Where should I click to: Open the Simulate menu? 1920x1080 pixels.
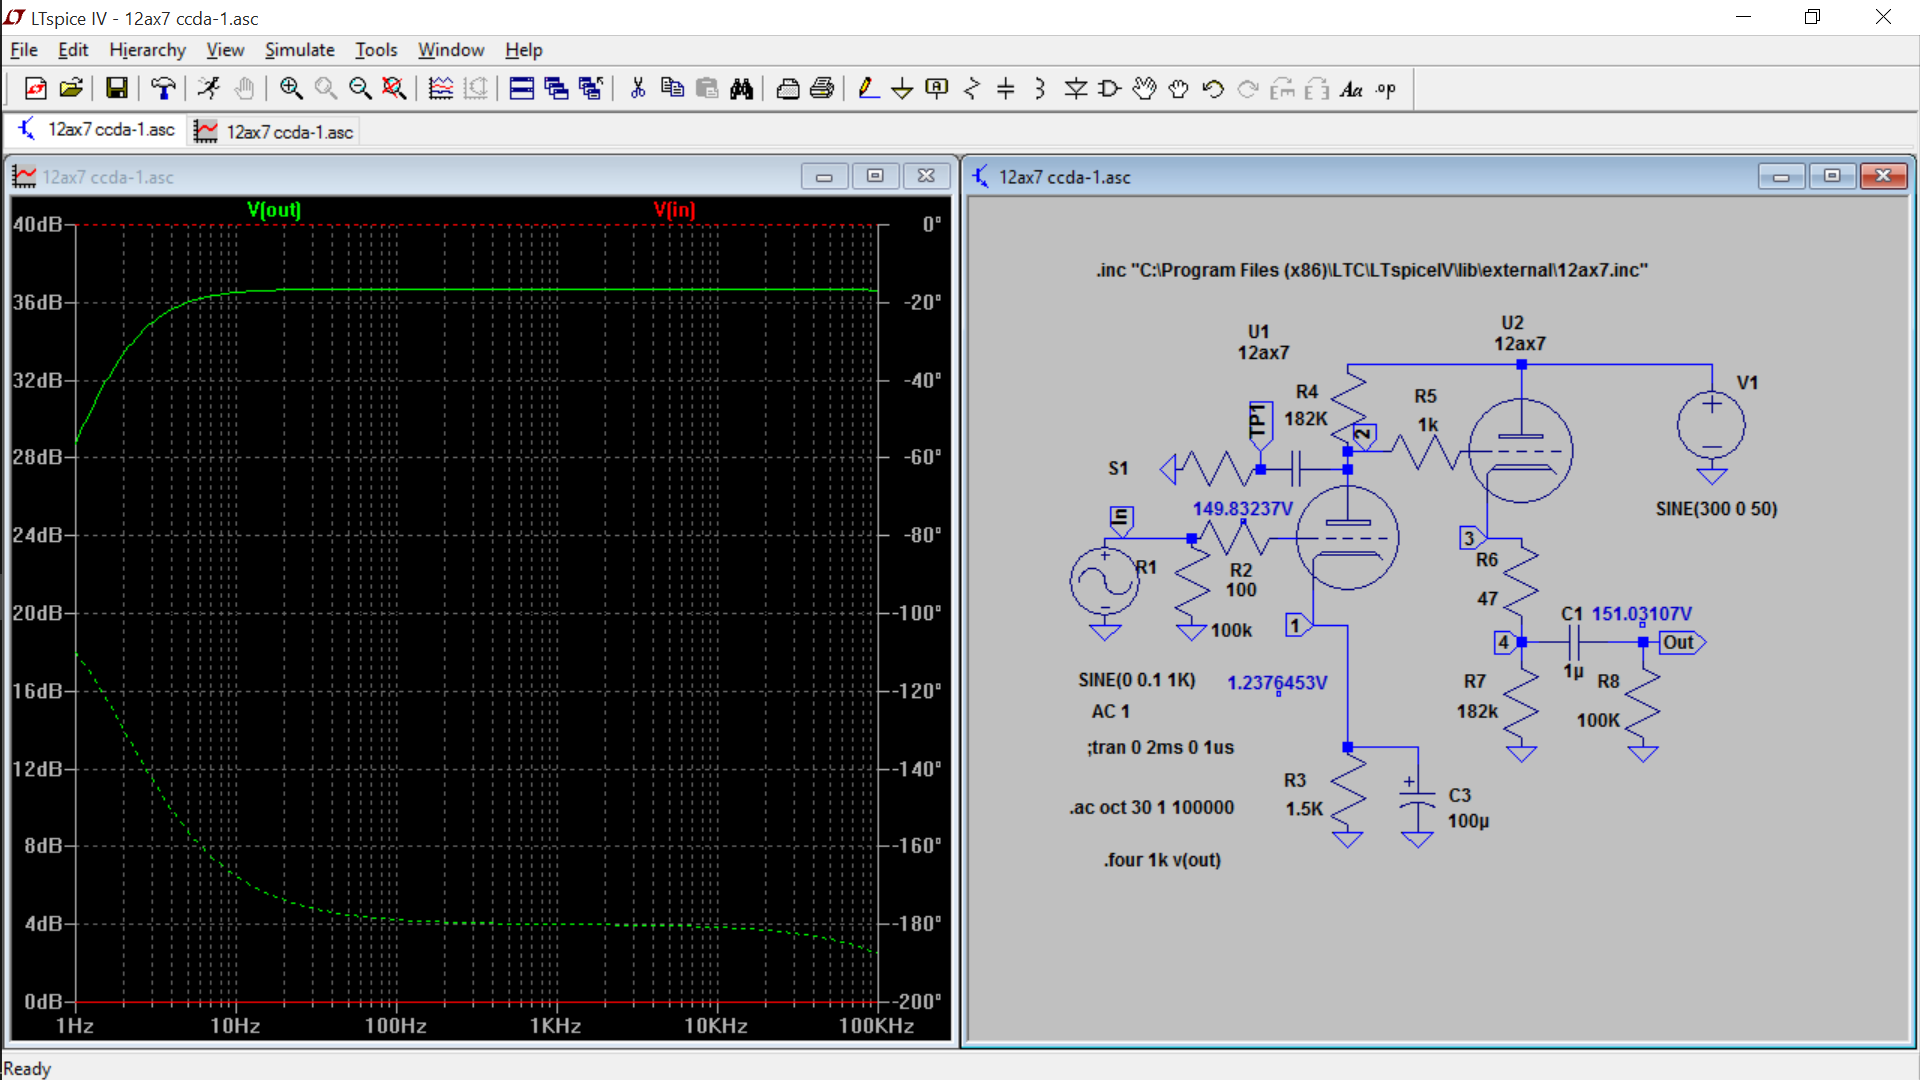tap(299, 50)
